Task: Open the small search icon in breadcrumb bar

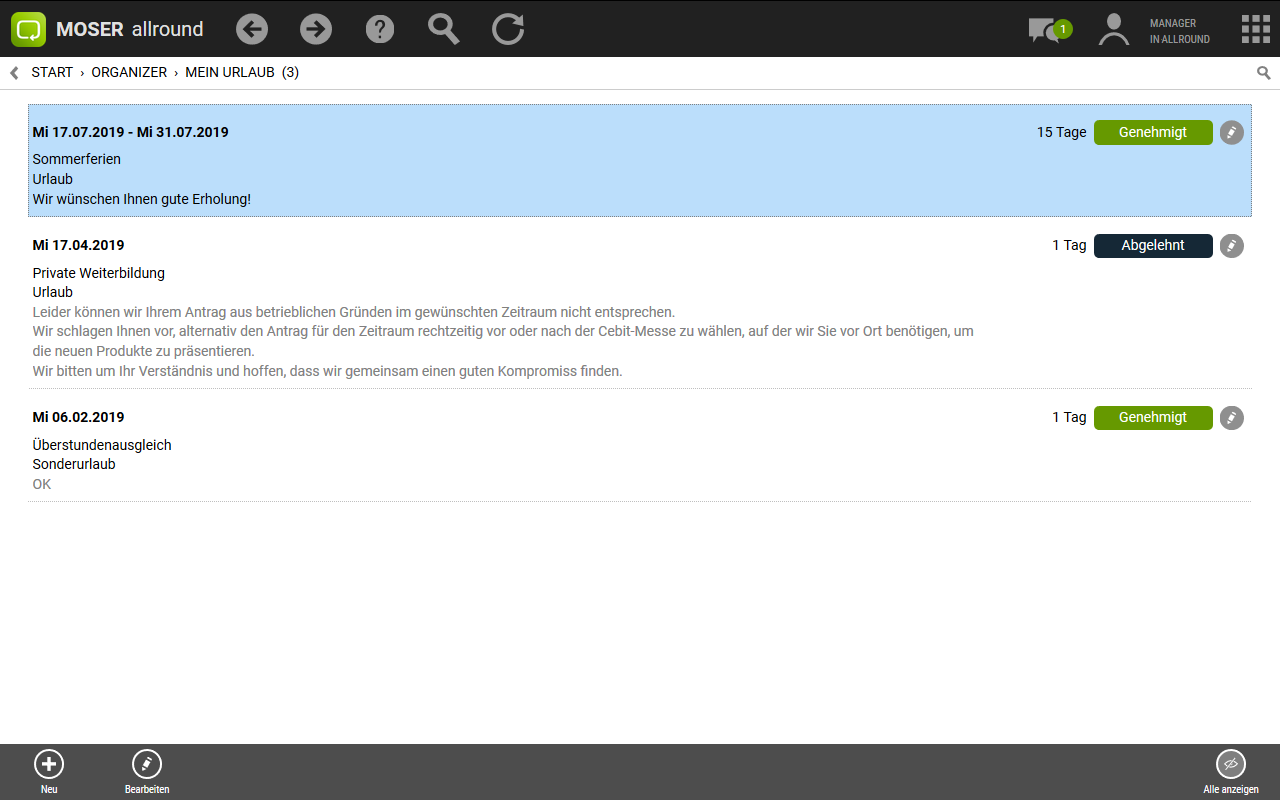Action: (x=1264, y=73)
